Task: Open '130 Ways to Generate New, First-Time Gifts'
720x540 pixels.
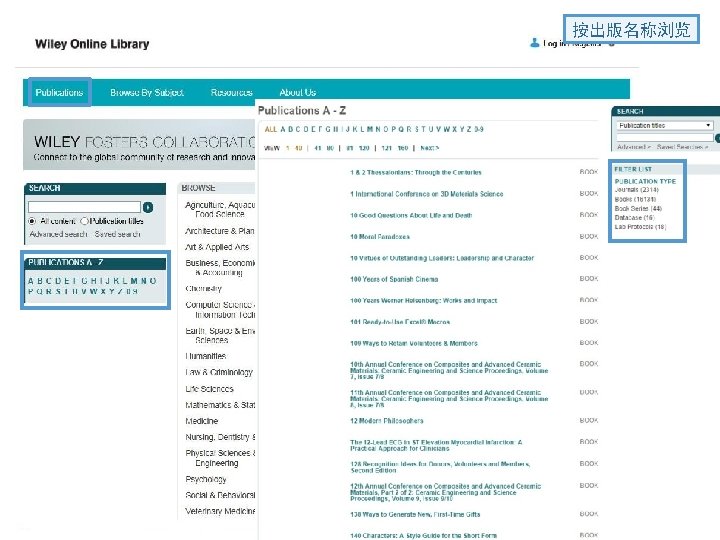Action: click(x=415, y=515)
